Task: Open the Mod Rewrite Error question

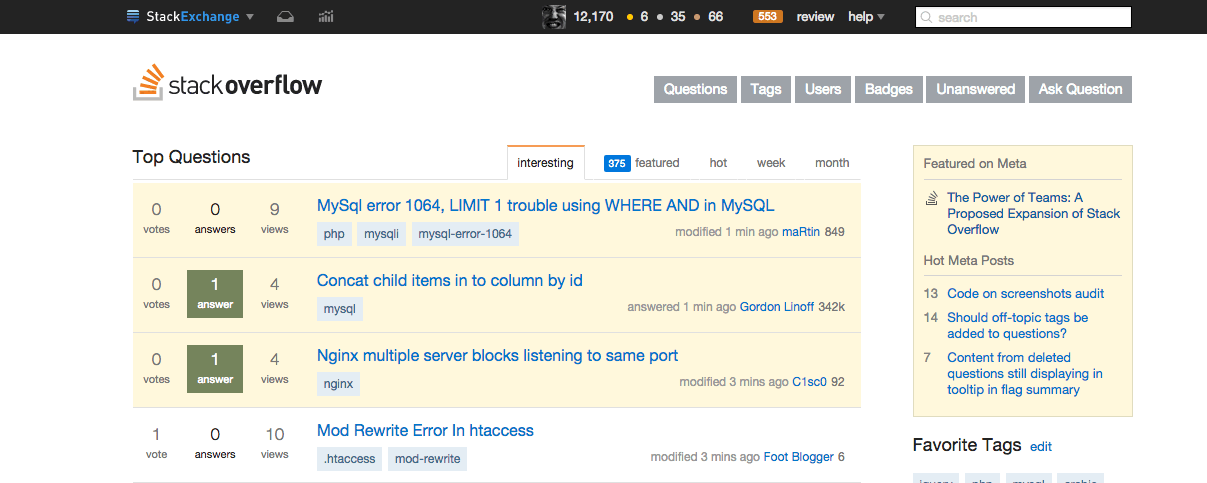Action: [x=425, y=430]
